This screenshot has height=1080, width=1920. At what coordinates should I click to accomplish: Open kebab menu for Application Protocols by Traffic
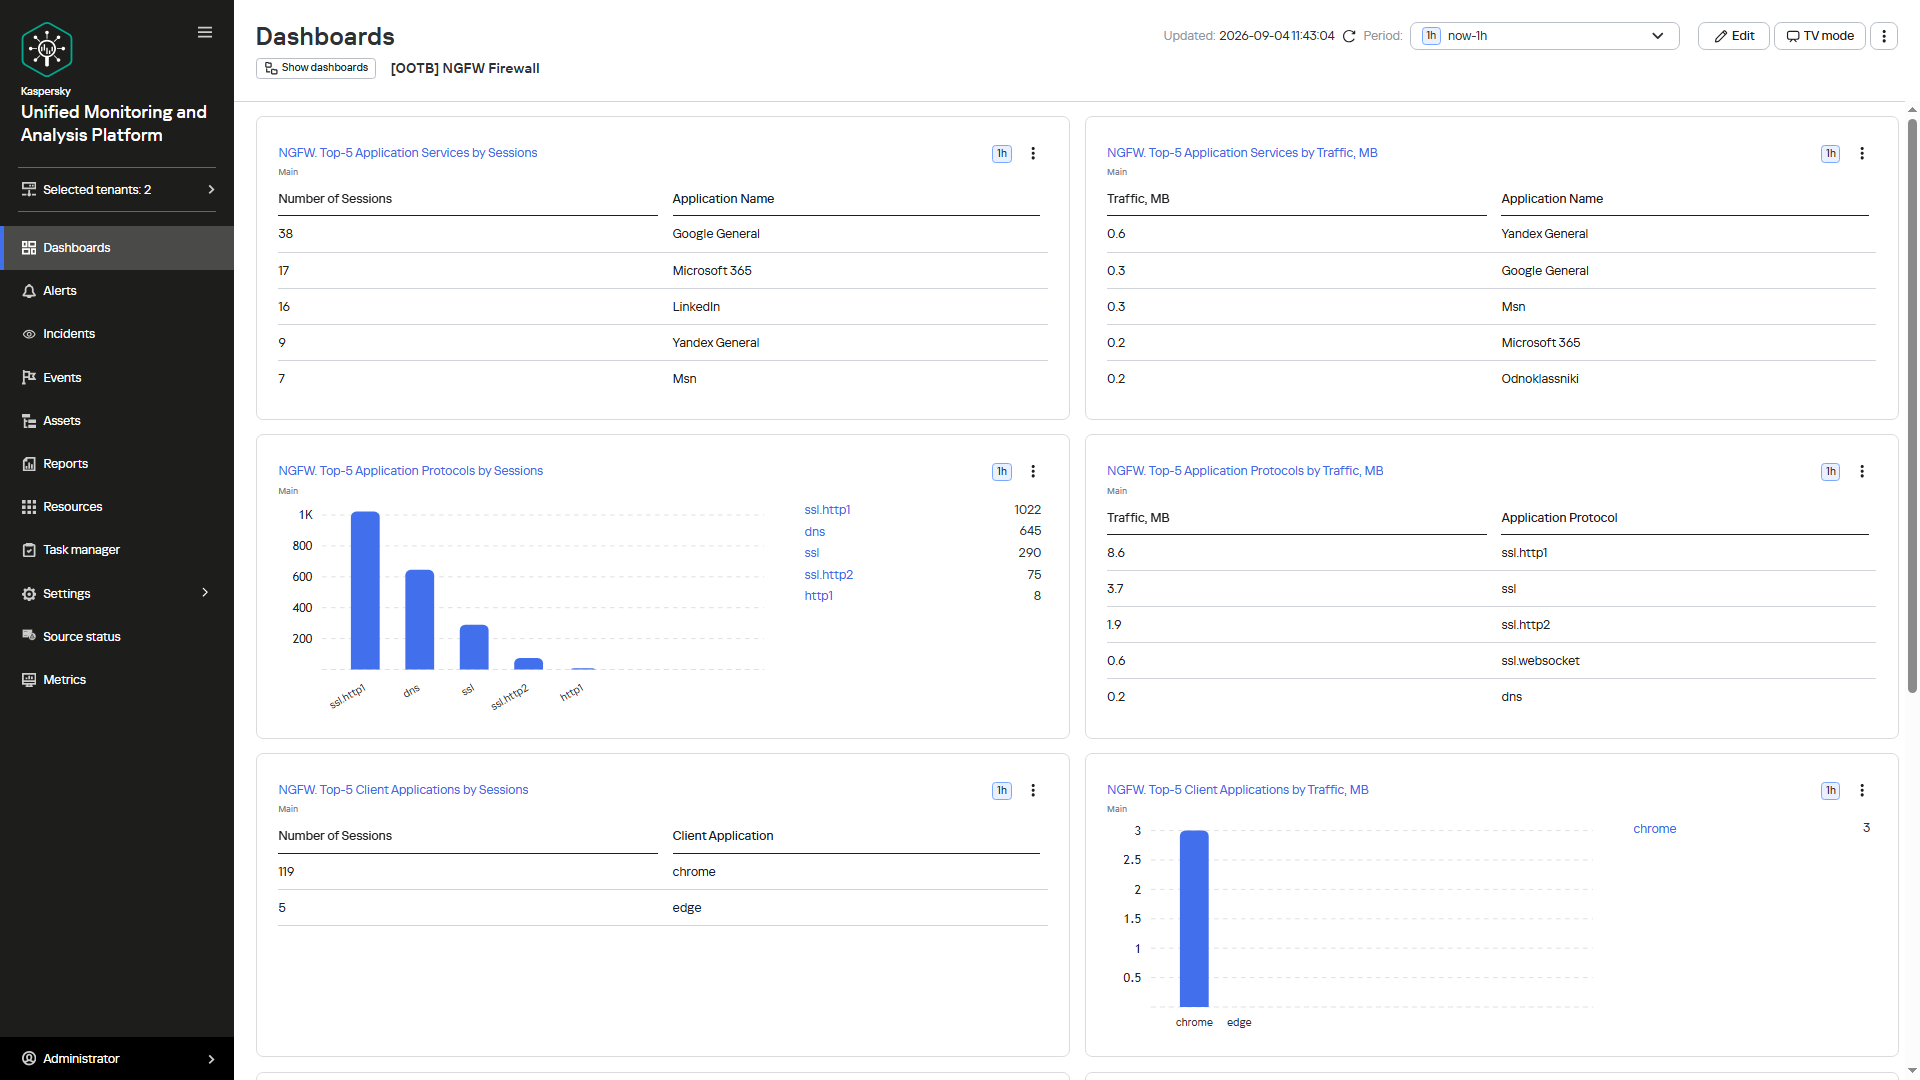(1862, 471)
